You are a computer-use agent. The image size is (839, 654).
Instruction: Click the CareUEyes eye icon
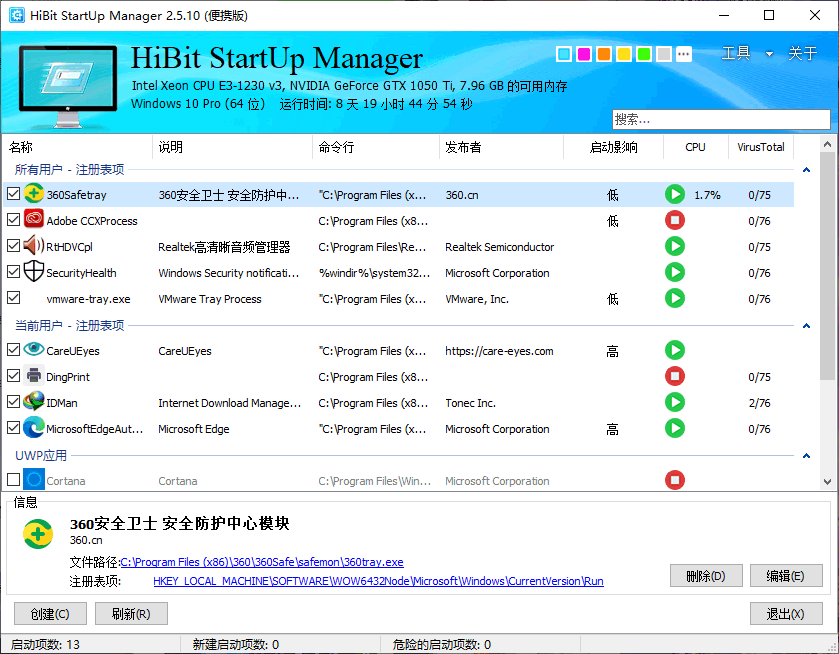(34, 349)
